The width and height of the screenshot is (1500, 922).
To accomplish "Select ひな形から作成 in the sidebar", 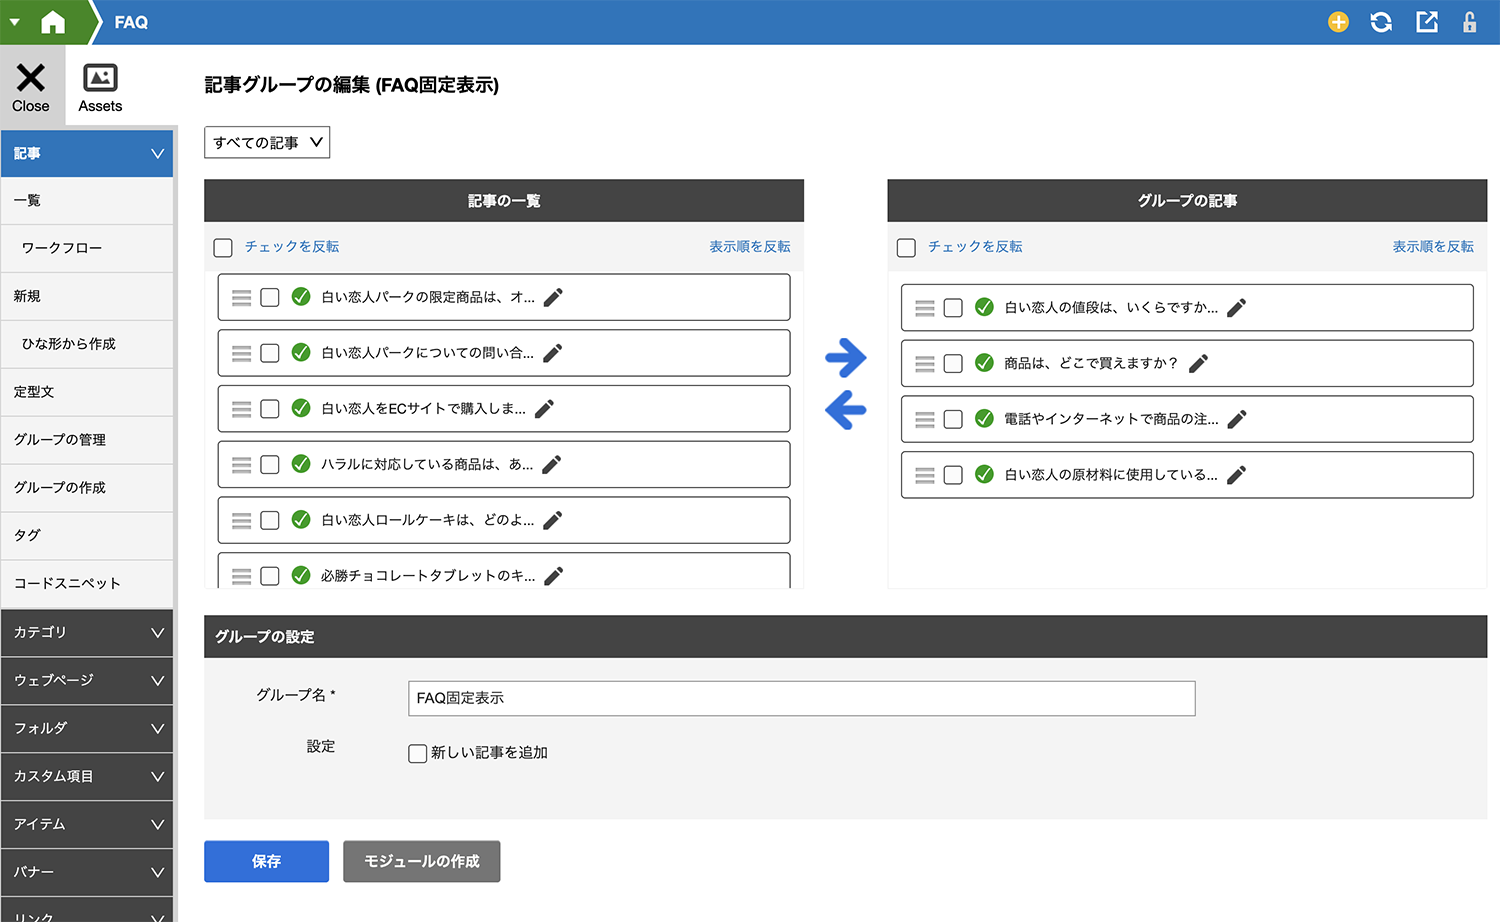I will tap(87, 344).
